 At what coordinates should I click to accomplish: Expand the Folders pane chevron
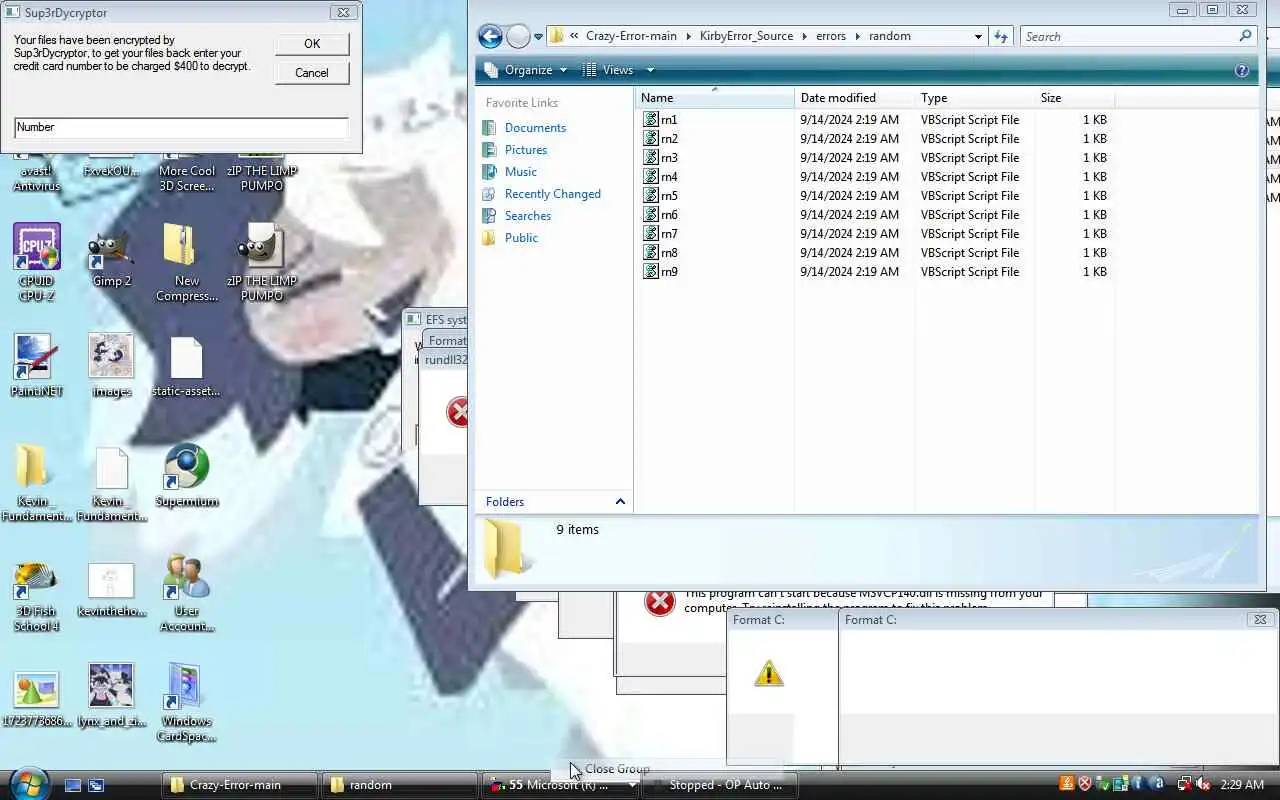(620, 502)
